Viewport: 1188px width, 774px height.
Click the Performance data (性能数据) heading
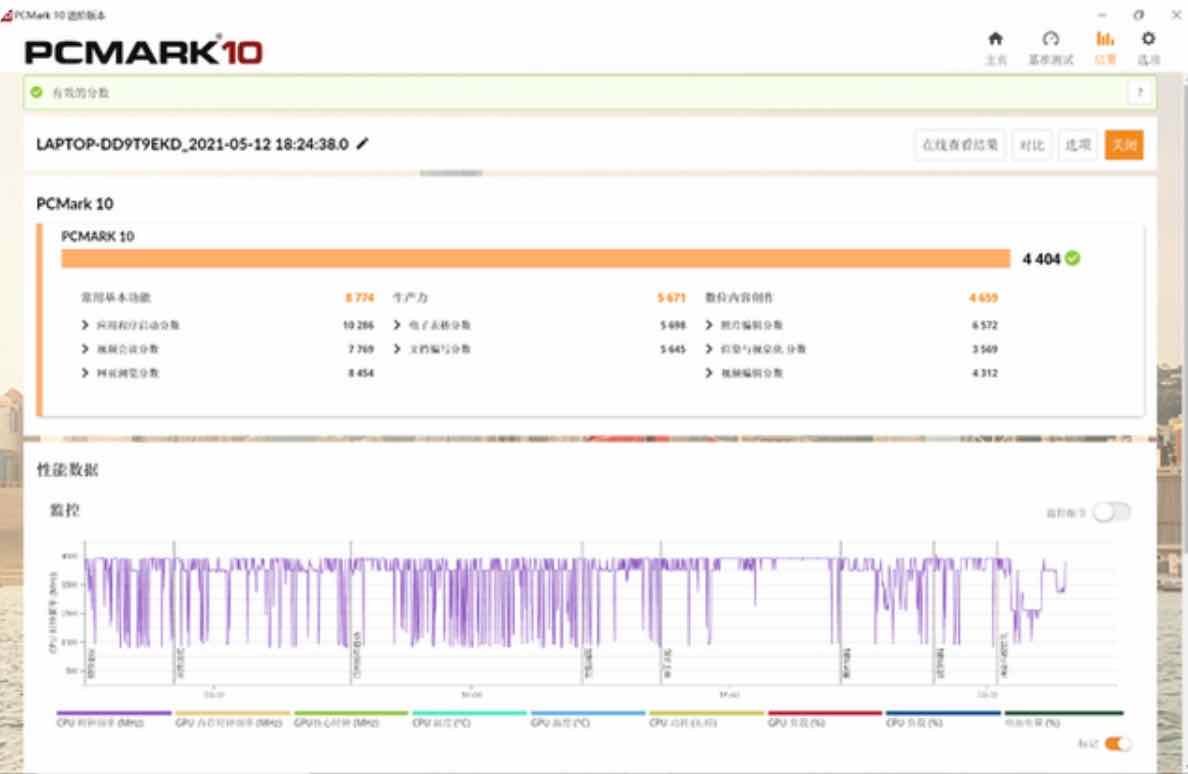[67, 470]
